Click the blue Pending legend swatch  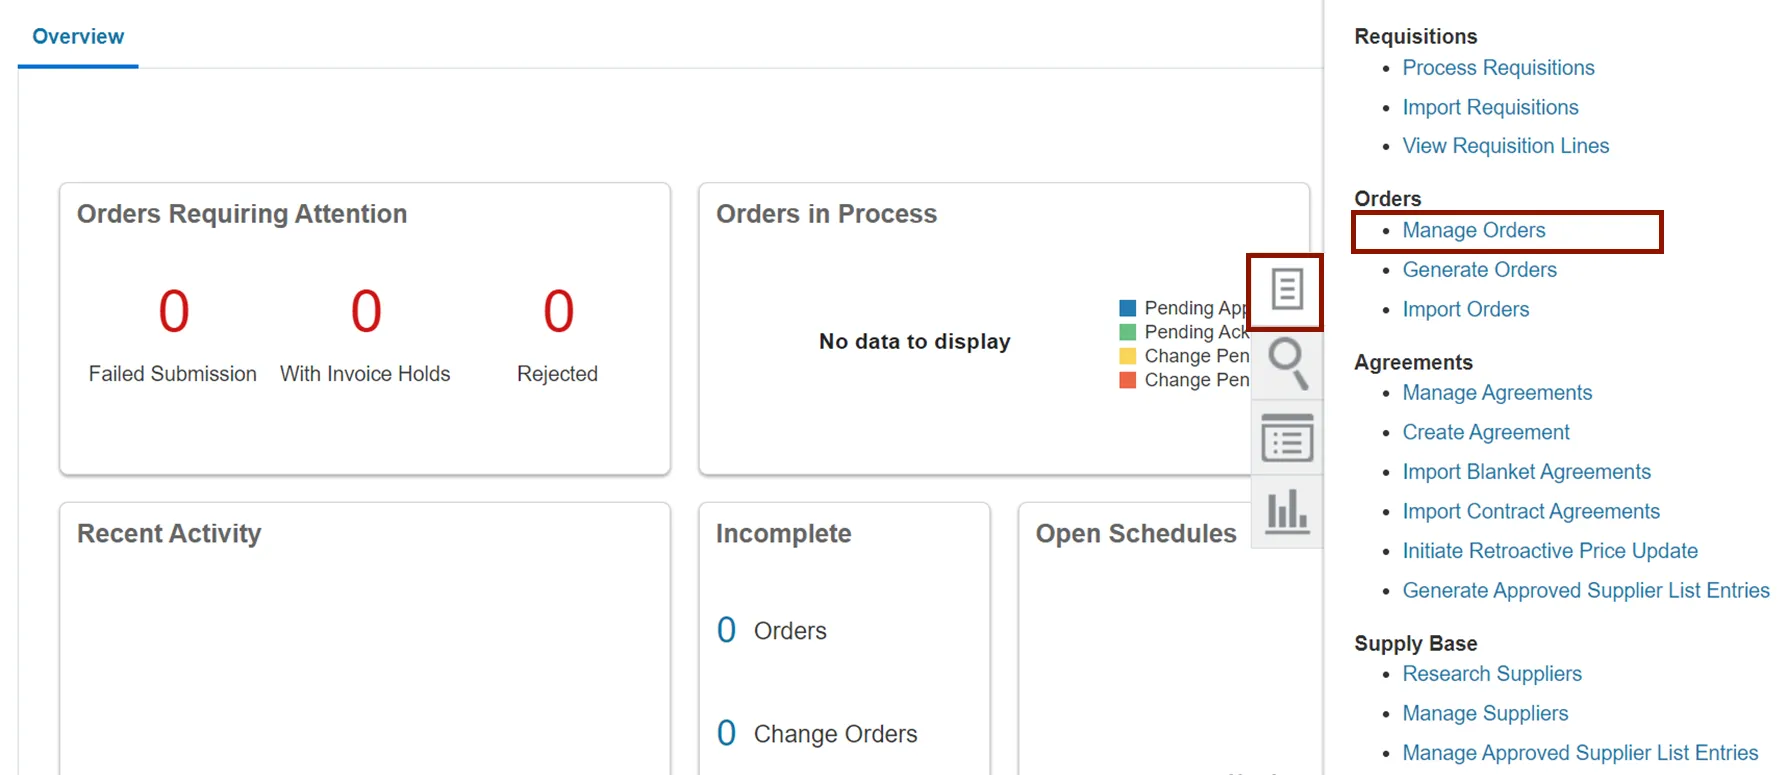click(x=1127, y=308)
